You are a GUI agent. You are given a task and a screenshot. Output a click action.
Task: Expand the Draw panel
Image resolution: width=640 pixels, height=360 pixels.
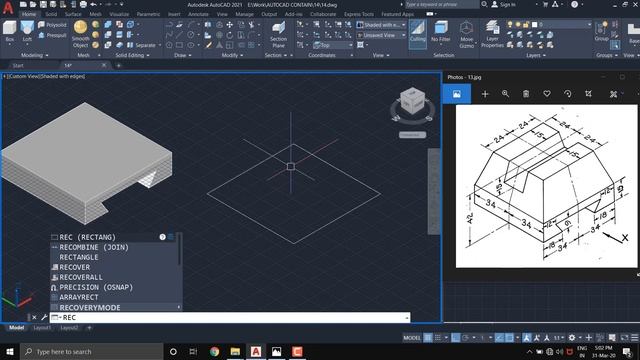(182, 55)
